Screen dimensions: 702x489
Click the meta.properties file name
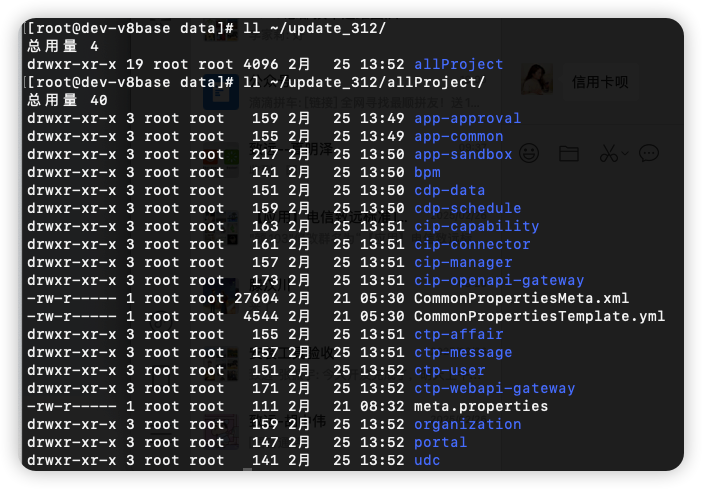point(481,407)
